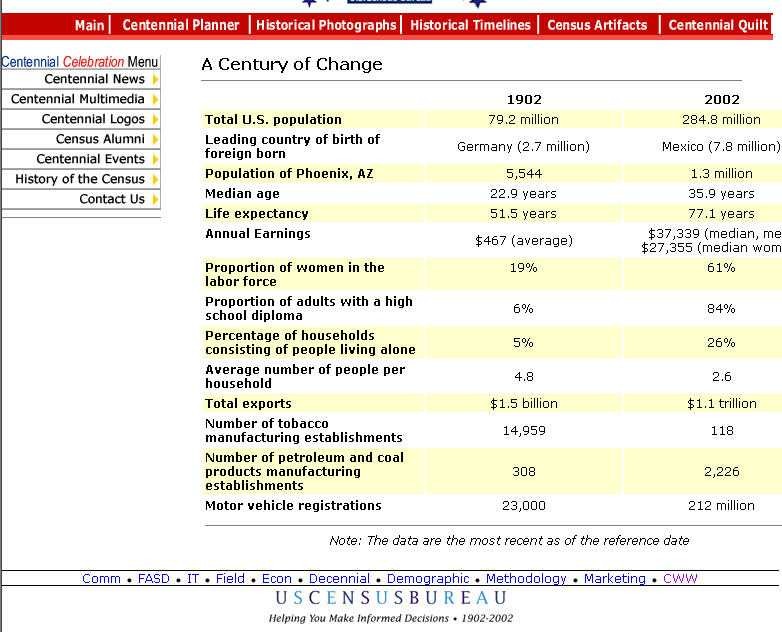Click arrow icon beside Centennial News

(x=155, y=79)
